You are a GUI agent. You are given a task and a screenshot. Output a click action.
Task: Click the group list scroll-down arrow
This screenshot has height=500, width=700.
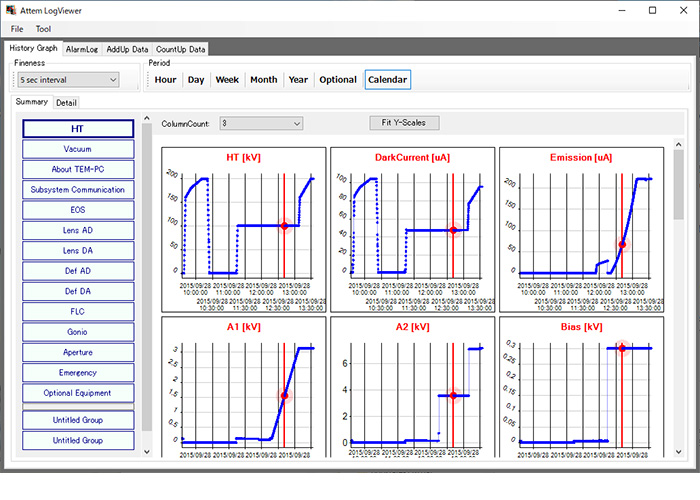click(147, 452)
